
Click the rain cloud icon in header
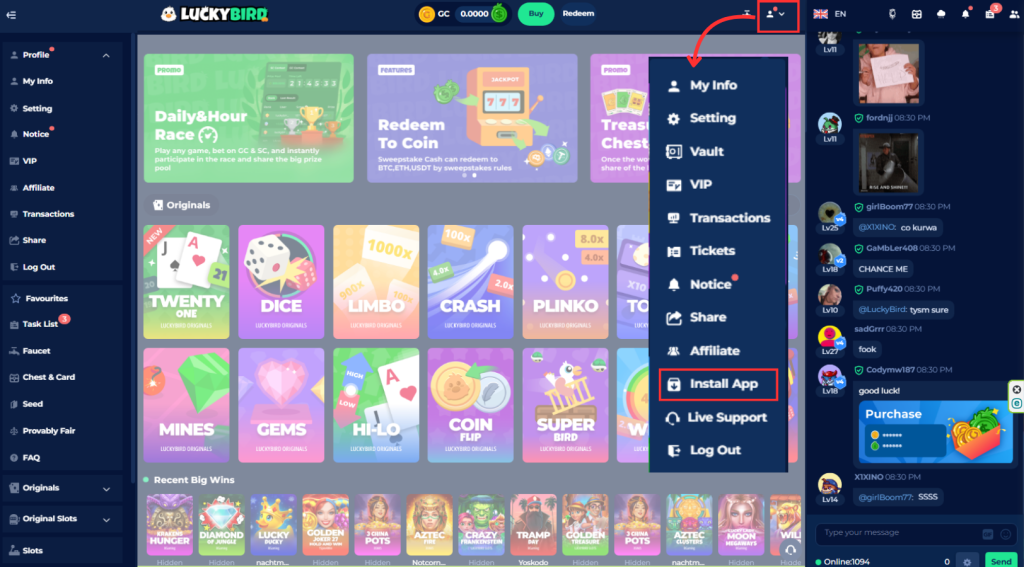click(941, 14)
